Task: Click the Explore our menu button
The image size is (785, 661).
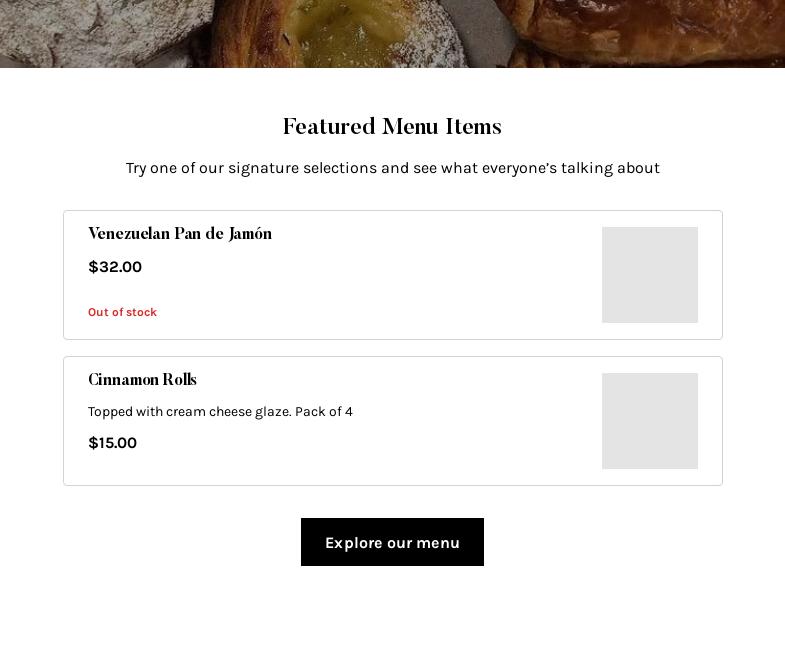Action: tap(392, 542)
